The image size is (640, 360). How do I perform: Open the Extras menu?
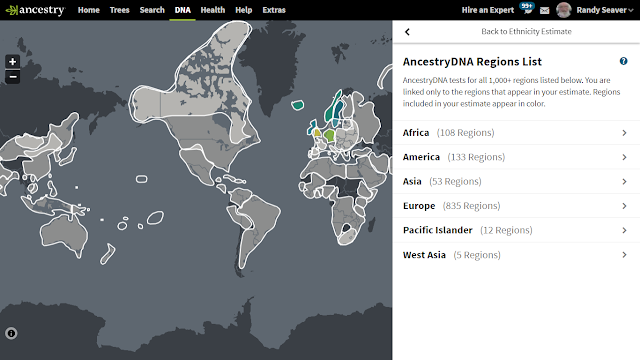(x=274, y=10)
